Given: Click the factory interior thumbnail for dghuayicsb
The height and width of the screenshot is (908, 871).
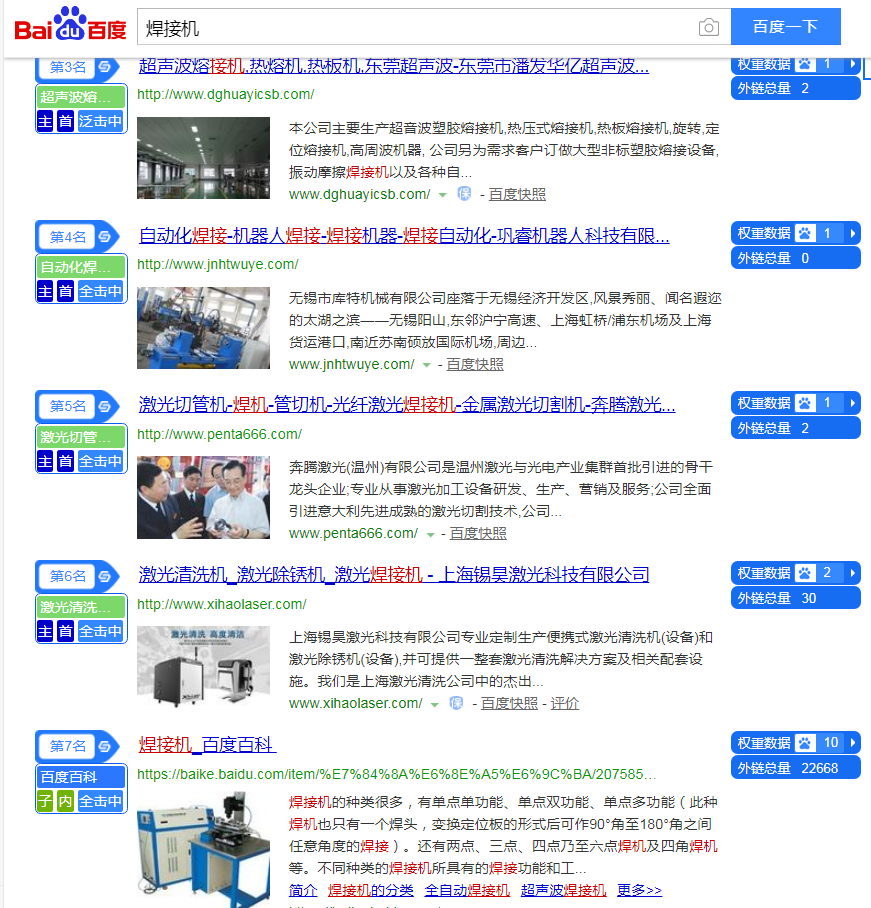Looking at the screenshot, I should click(203, 158).
